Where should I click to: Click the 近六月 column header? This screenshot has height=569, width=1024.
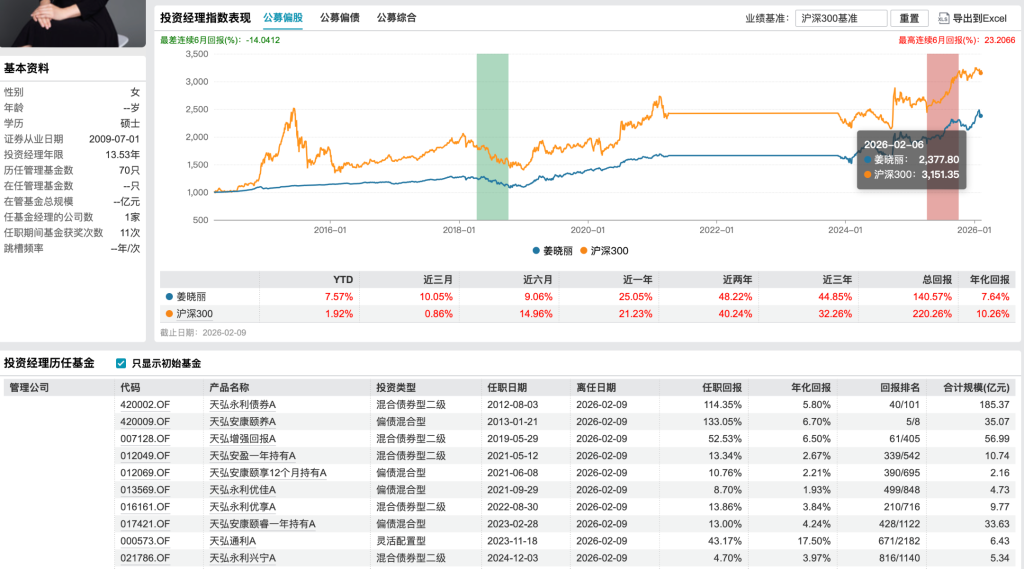point(537,280)
